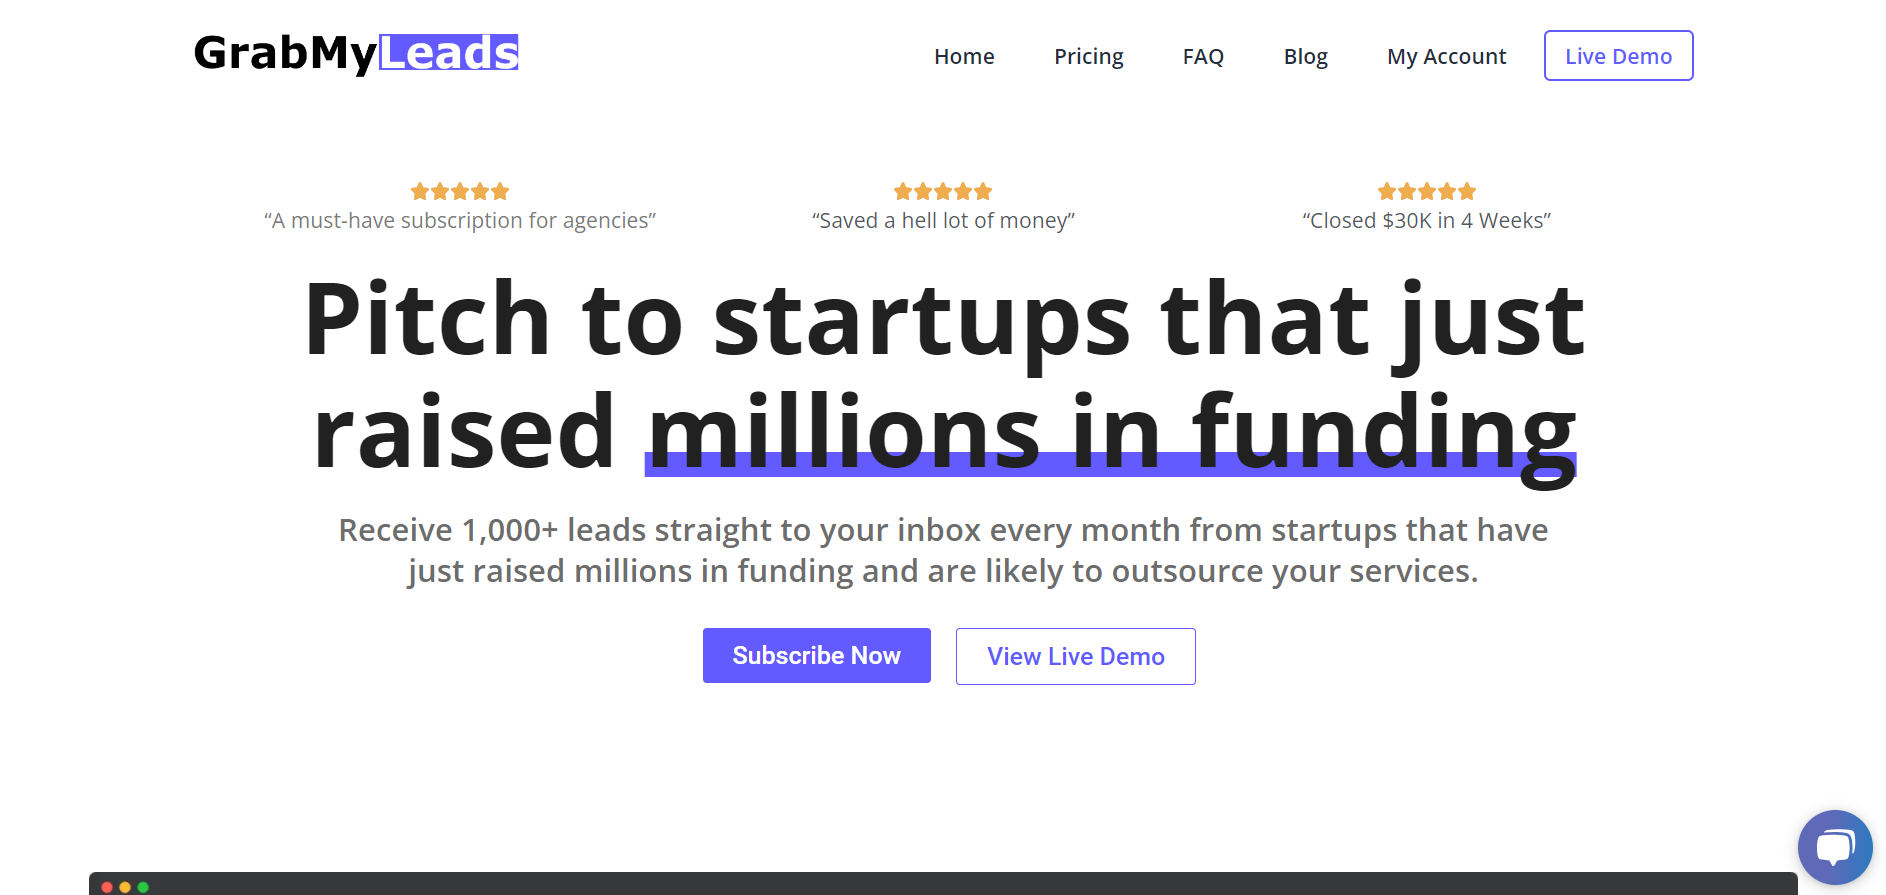Screen dimensions: 1886x895
Task: Click the stars above "Closed $30K in 4 Weeks"
Action: tap(1426, 191)
